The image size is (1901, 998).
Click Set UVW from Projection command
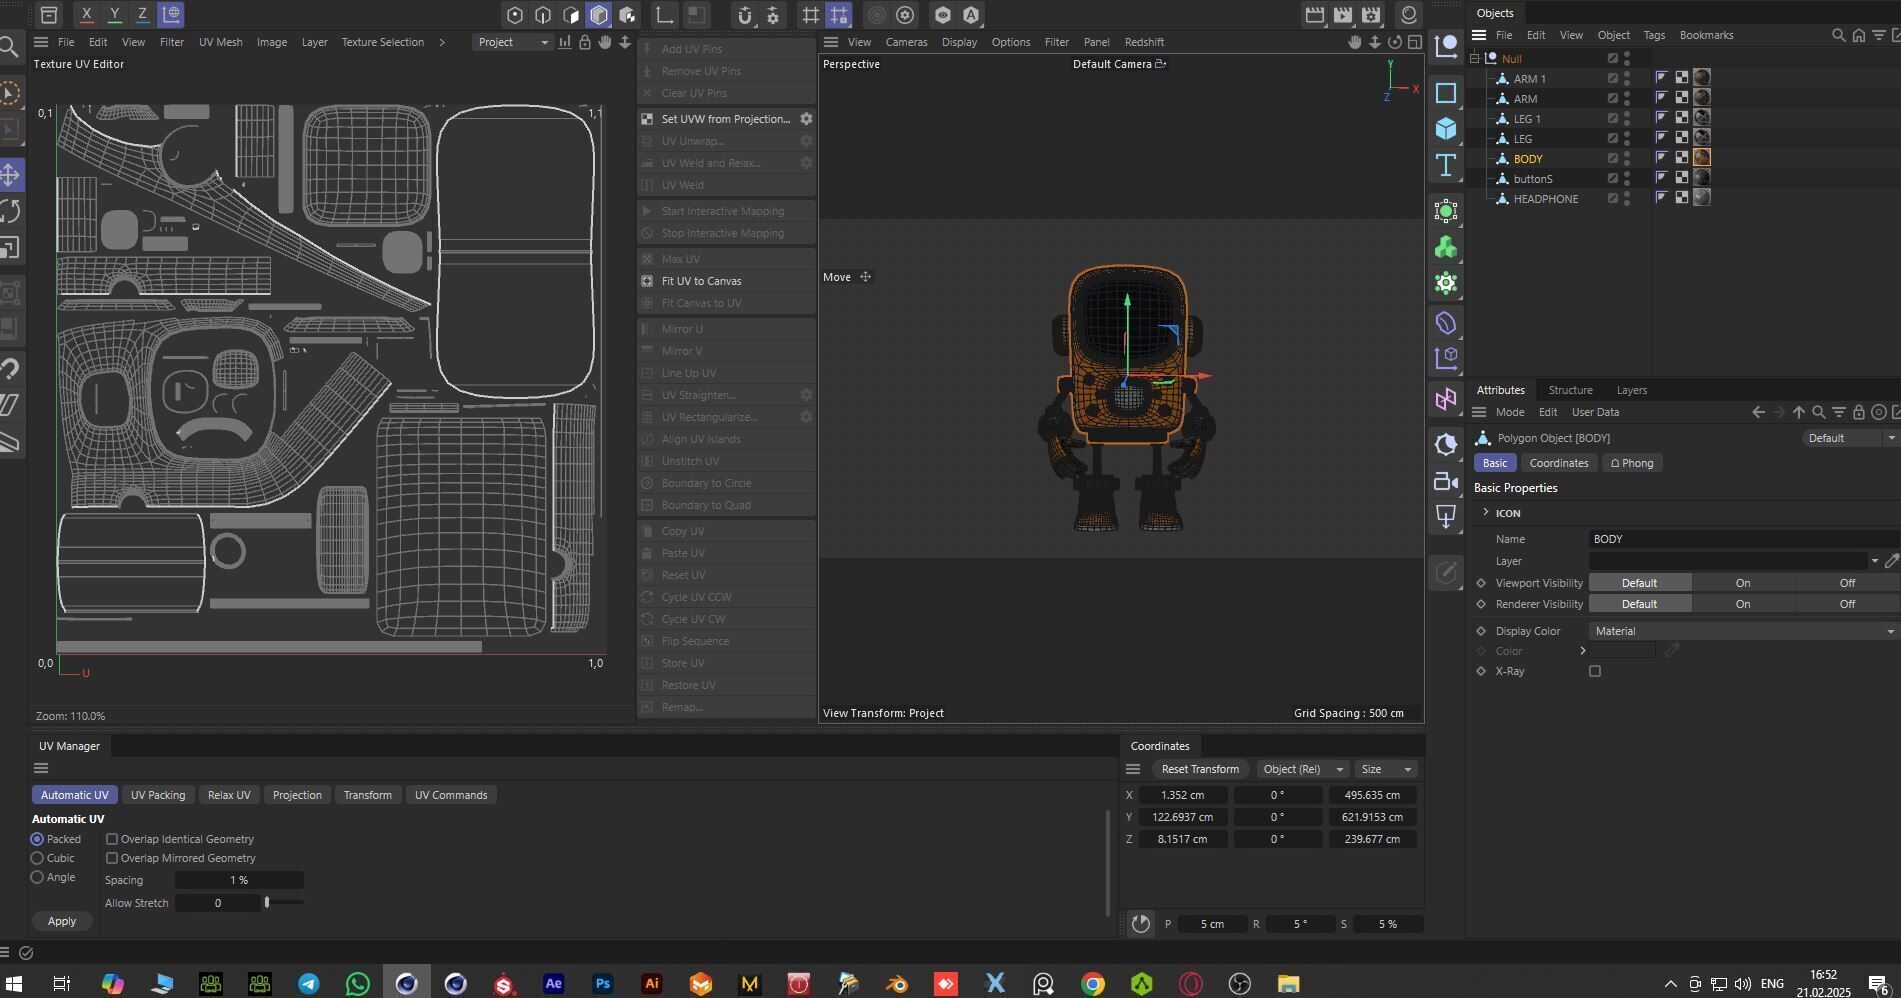726,119
